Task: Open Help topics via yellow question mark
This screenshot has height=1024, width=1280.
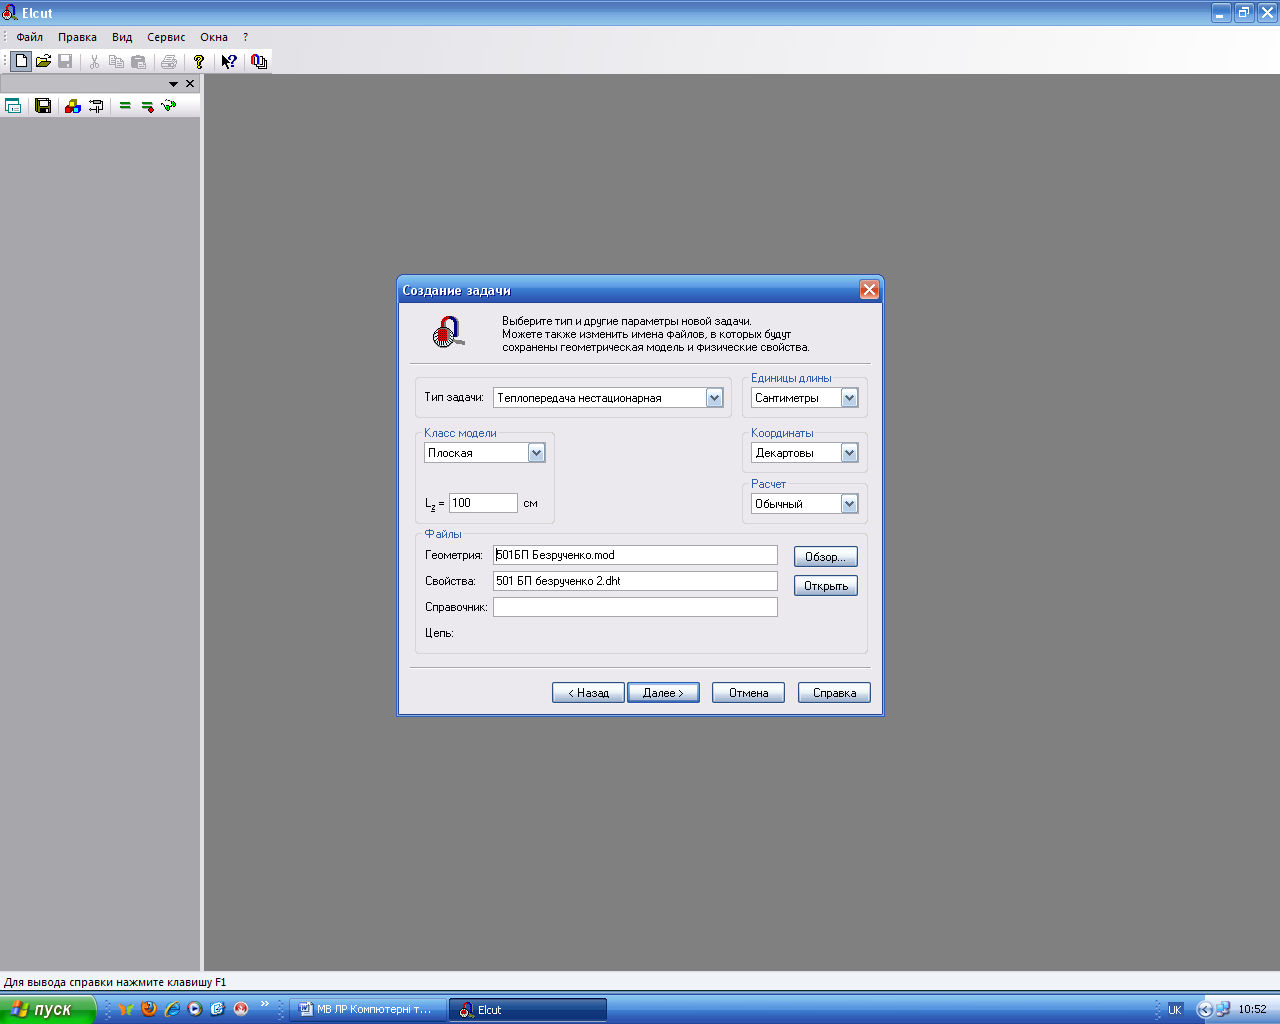Action: click(x=199, y=61)
